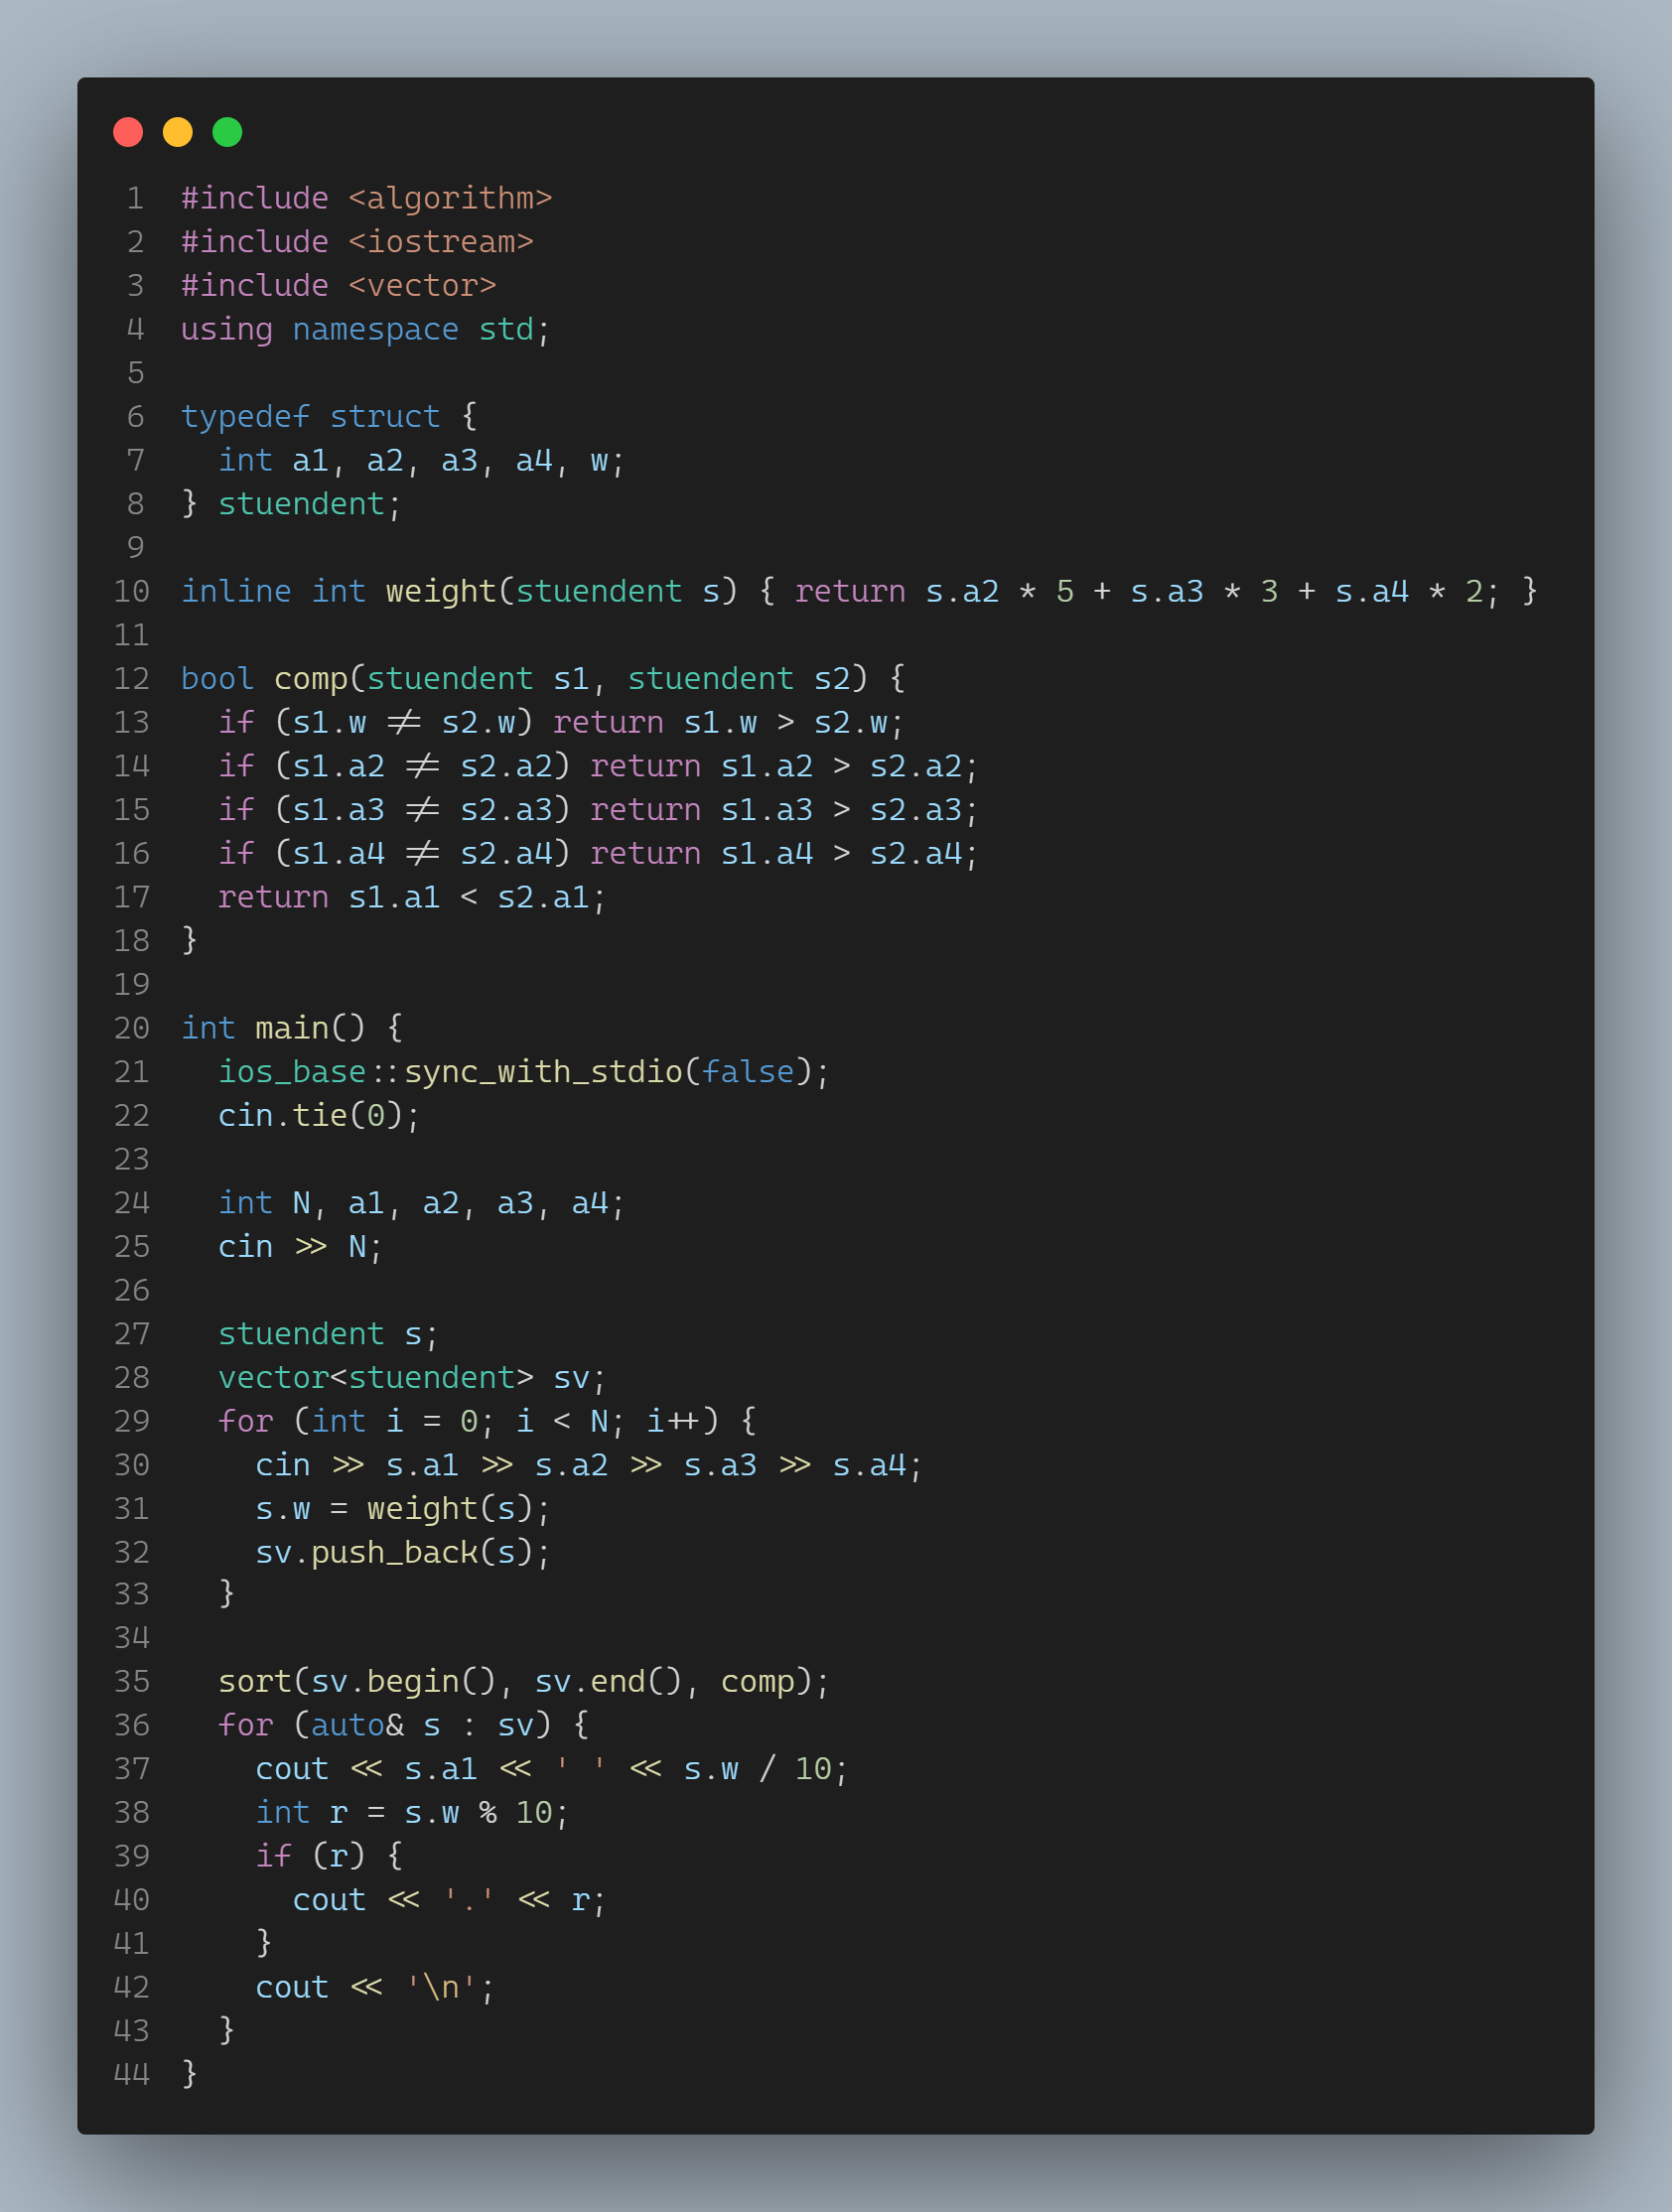Click 'main' on line 20
The height and width of the screenshot is (2212, 1672).
point(291,1028)
